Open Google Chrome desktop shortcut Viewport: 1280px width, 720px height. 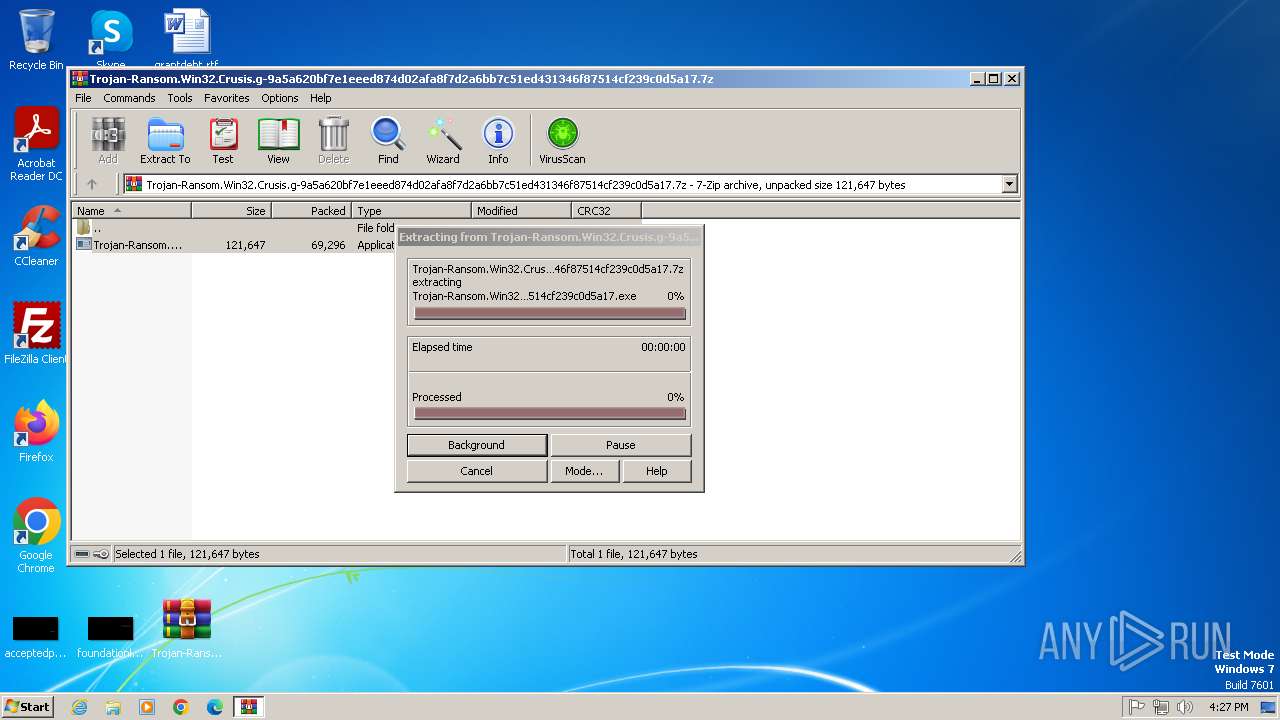[36, 536]
